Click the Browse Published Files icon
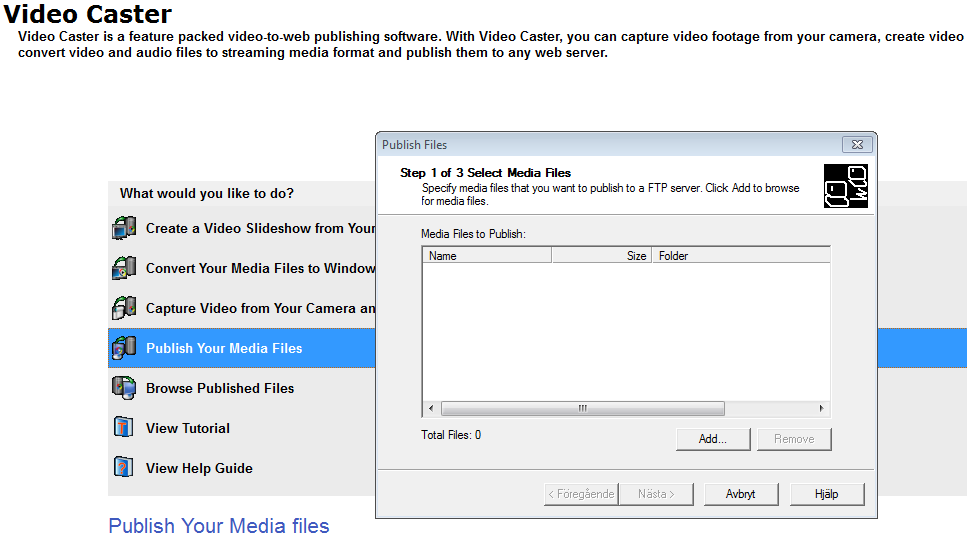967x537 pixels. pos(123,388)
